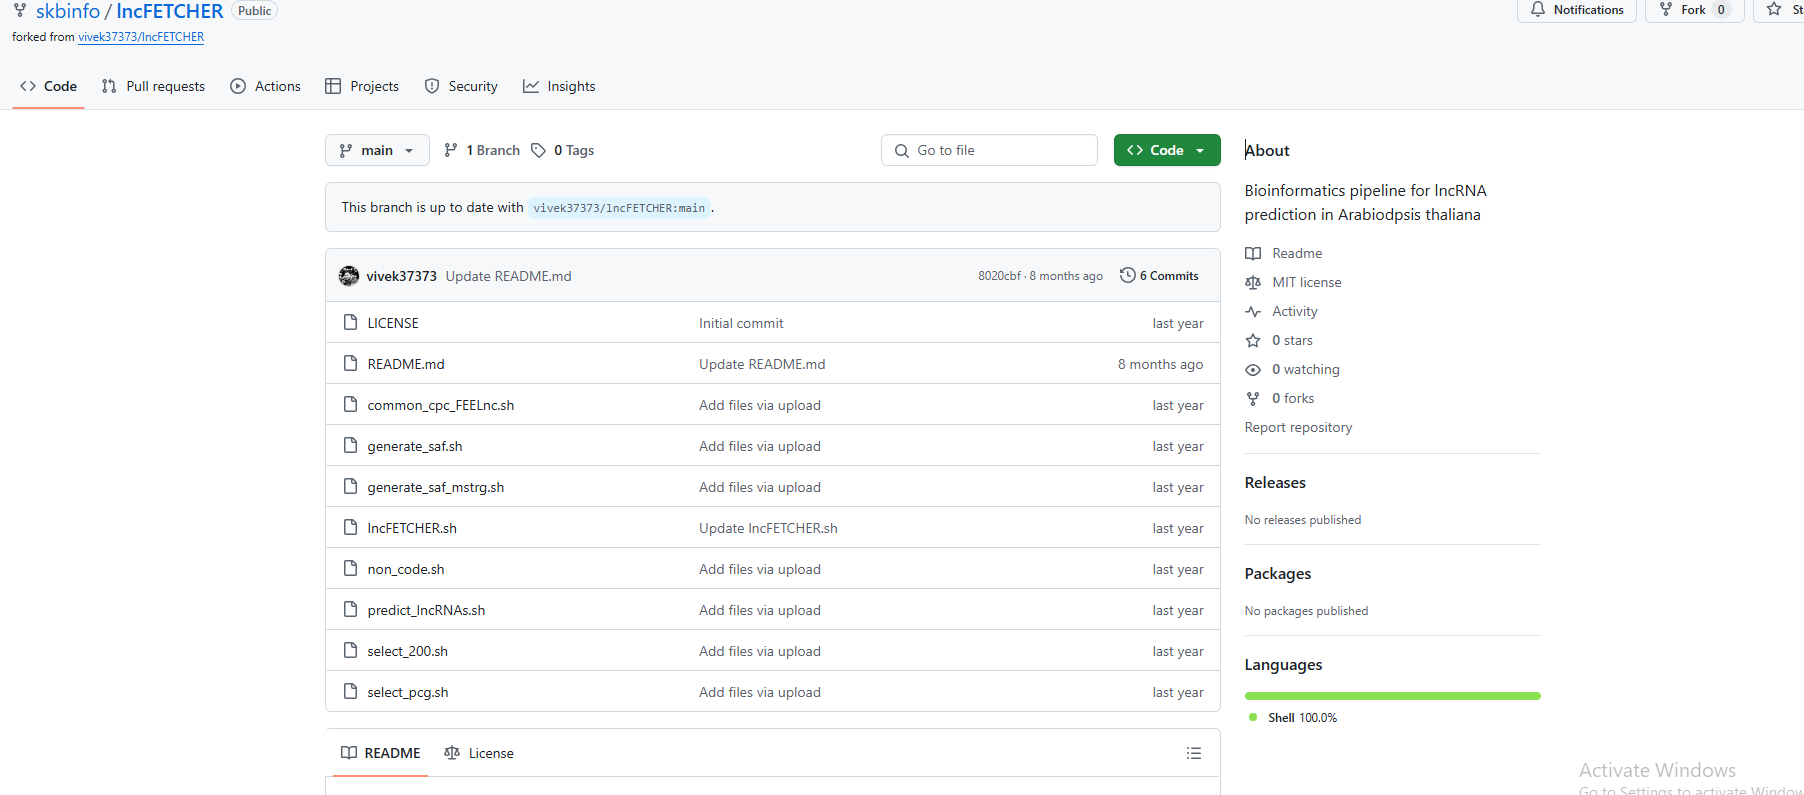
Task: Open the 1 Branch link
Action: pos(481,150)
